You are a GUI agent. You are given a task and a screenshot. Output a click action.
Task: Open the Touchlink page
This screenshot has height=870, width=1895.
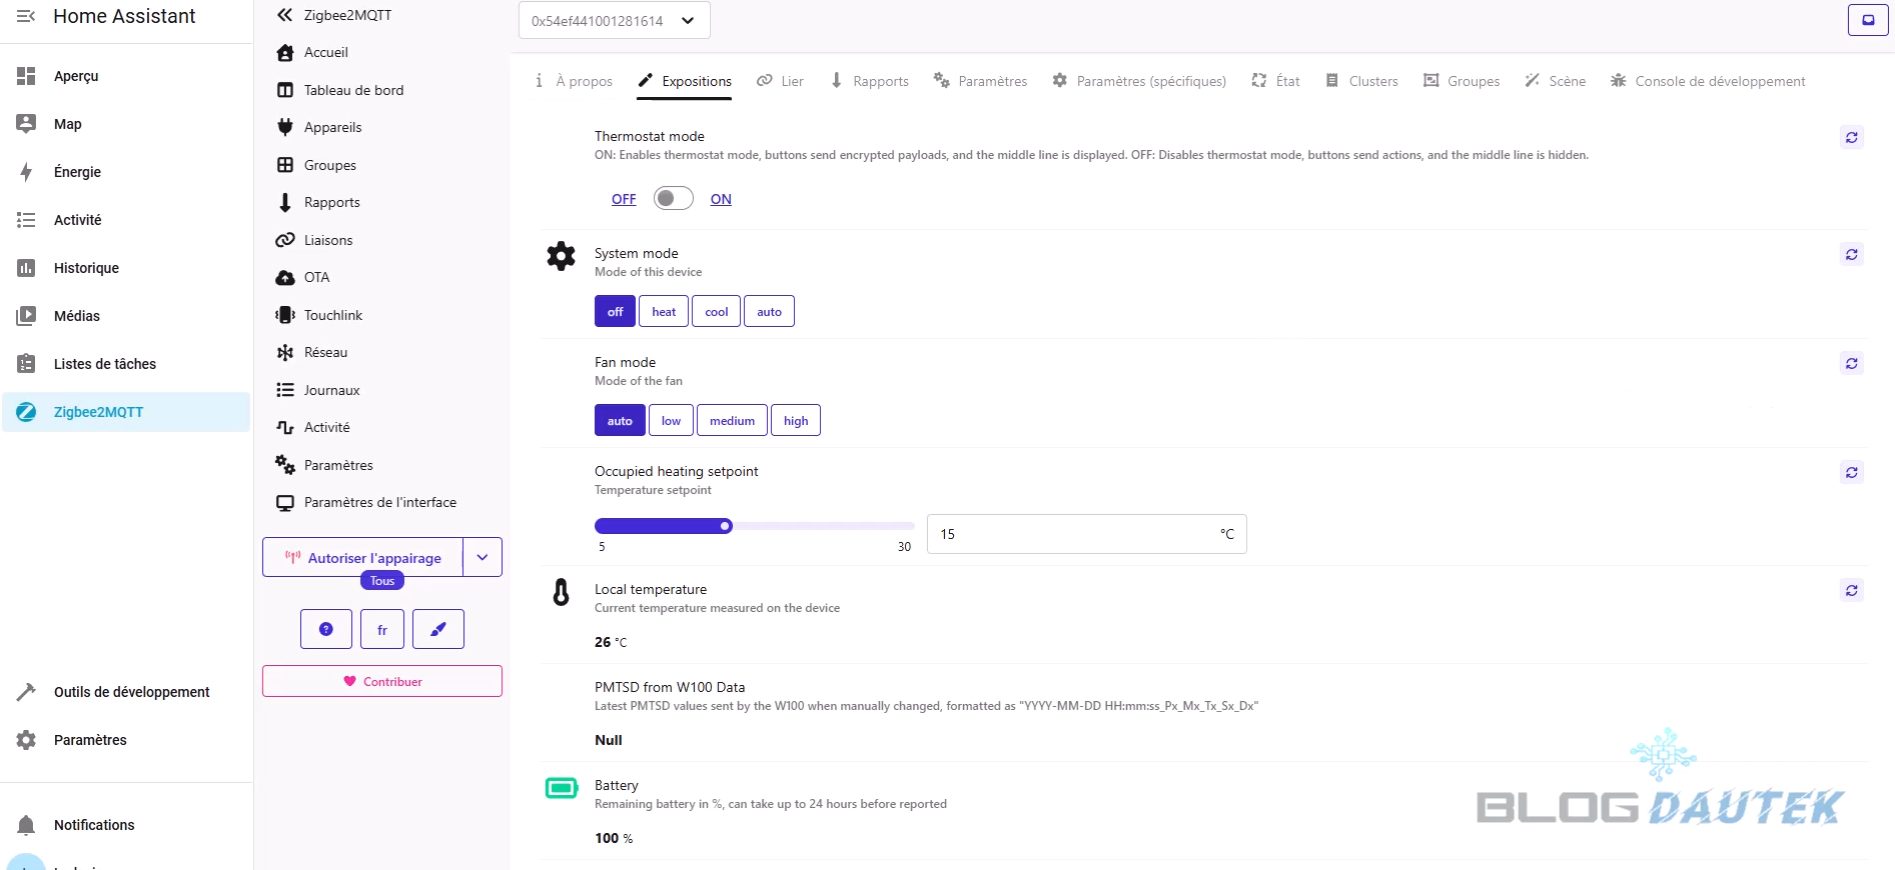coord(333,315)
